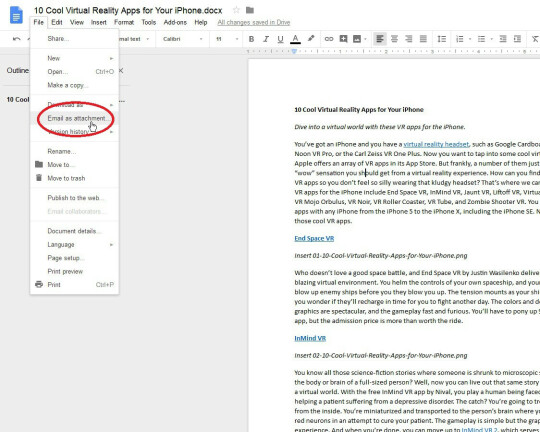This screenshot has width=540, height=432.
Task: Align text to the right
Action: pos(408,39)
